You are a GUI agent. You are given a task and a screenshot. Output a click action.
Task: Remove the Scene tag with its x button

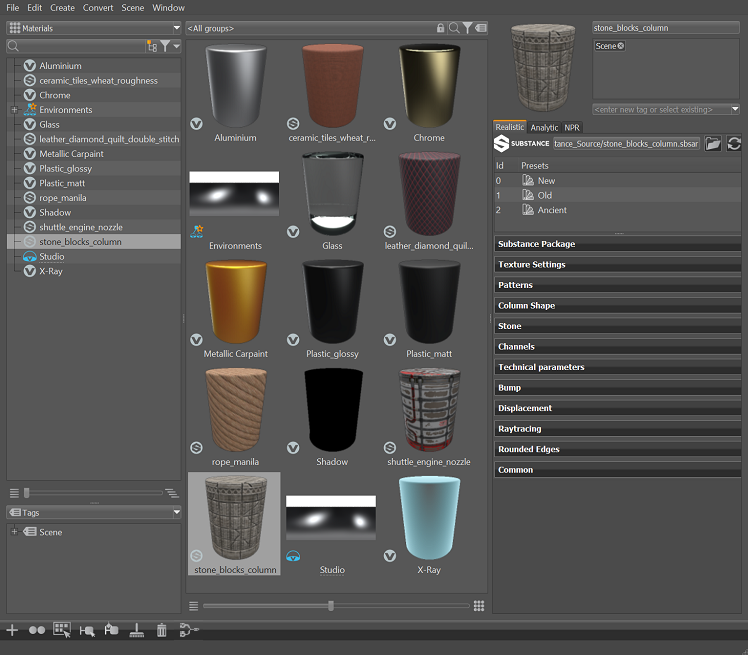click(620, 46)
